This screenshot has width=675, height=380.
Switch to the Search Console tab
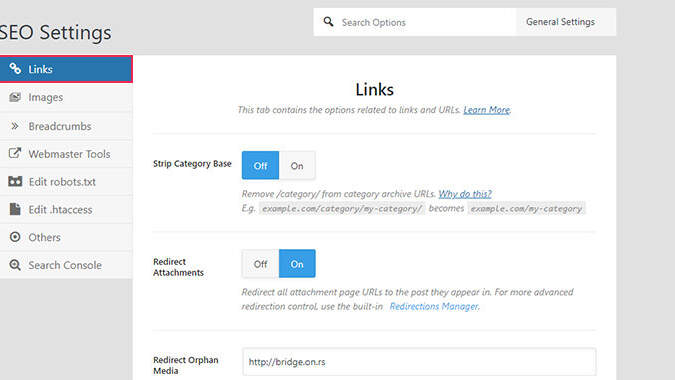tap(66, 265)
